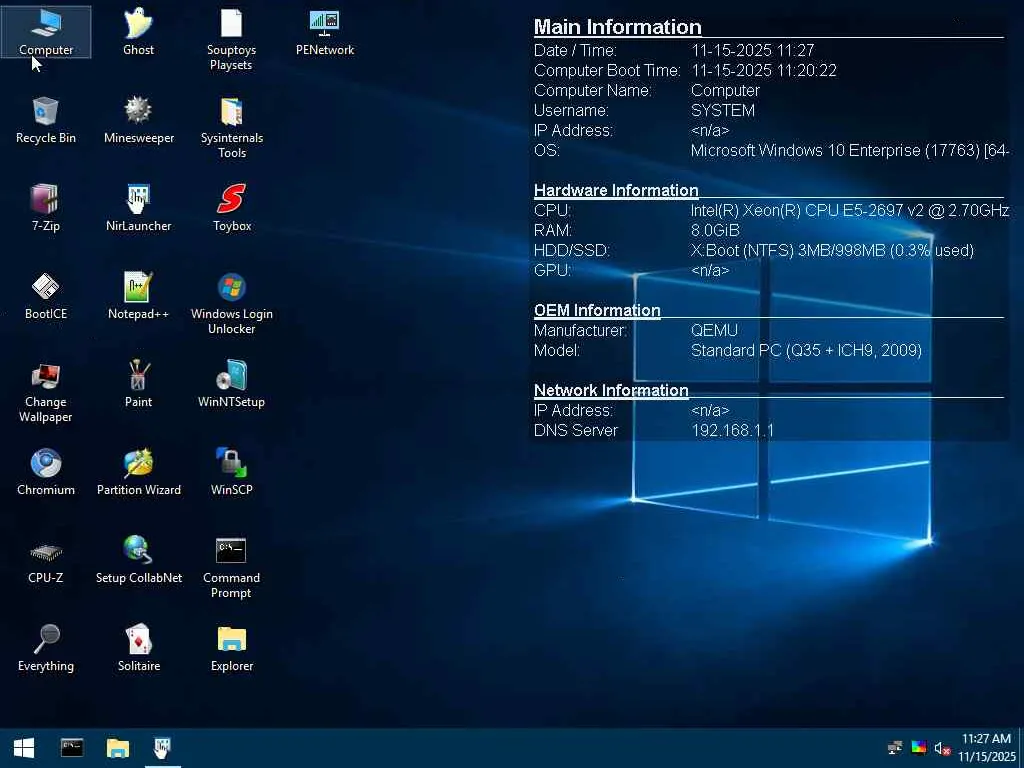Select the WinSCP desktop icon
Image resolution: width=1024 pixels, height=768 pixels.
(x=231, y=472)
